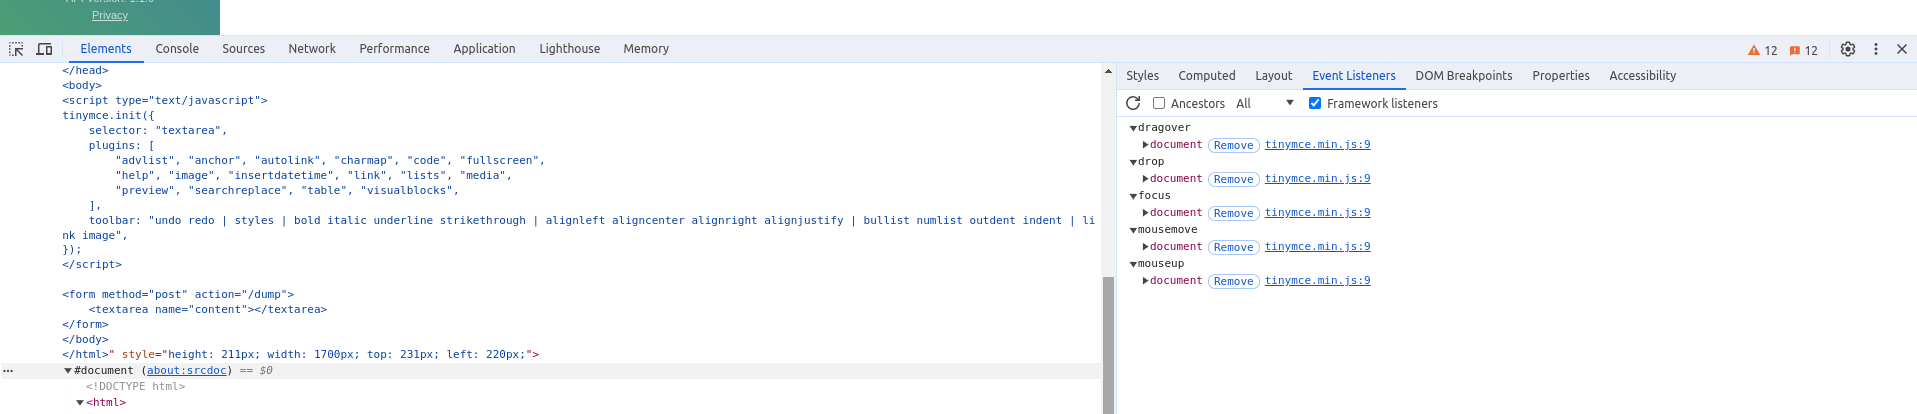Open the Lighthouse tab
The height and width of the screenshot is (414, 1917).
(x=569, y=49)
